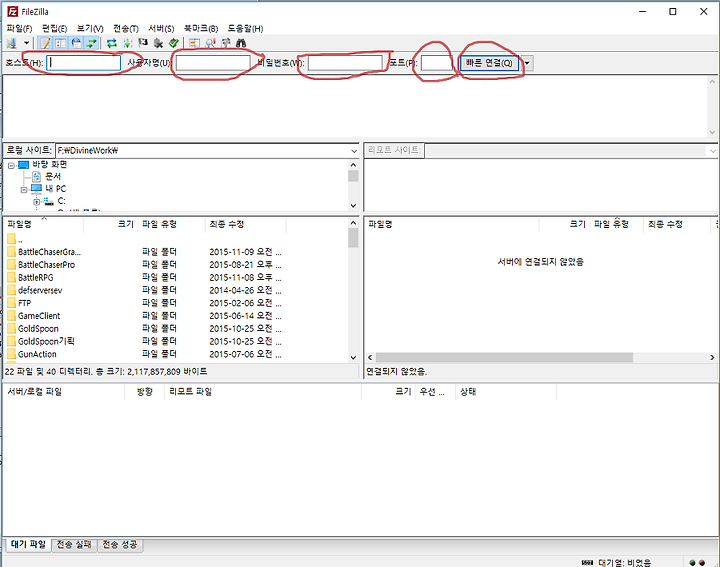Toggle synchronized browsing icon
This screenshot has width=720, height=567.
(x=225, y=43)
